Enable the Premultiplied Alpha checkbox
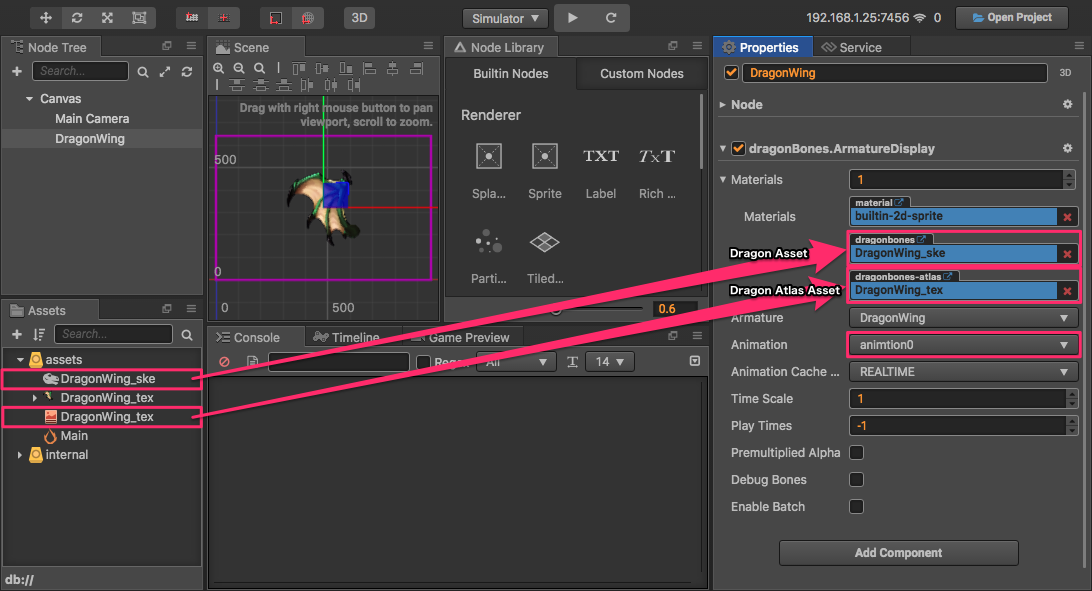1092x591 pixels. (857, 452)
